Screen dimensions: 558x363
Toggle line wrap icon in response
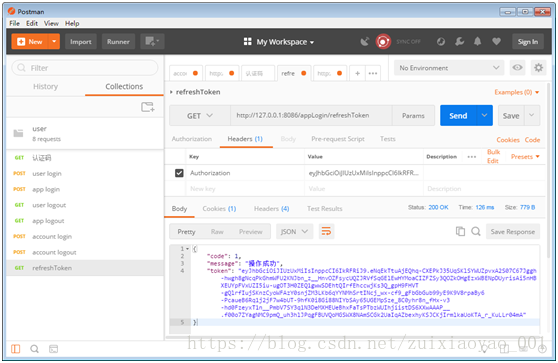click(326, 232)
